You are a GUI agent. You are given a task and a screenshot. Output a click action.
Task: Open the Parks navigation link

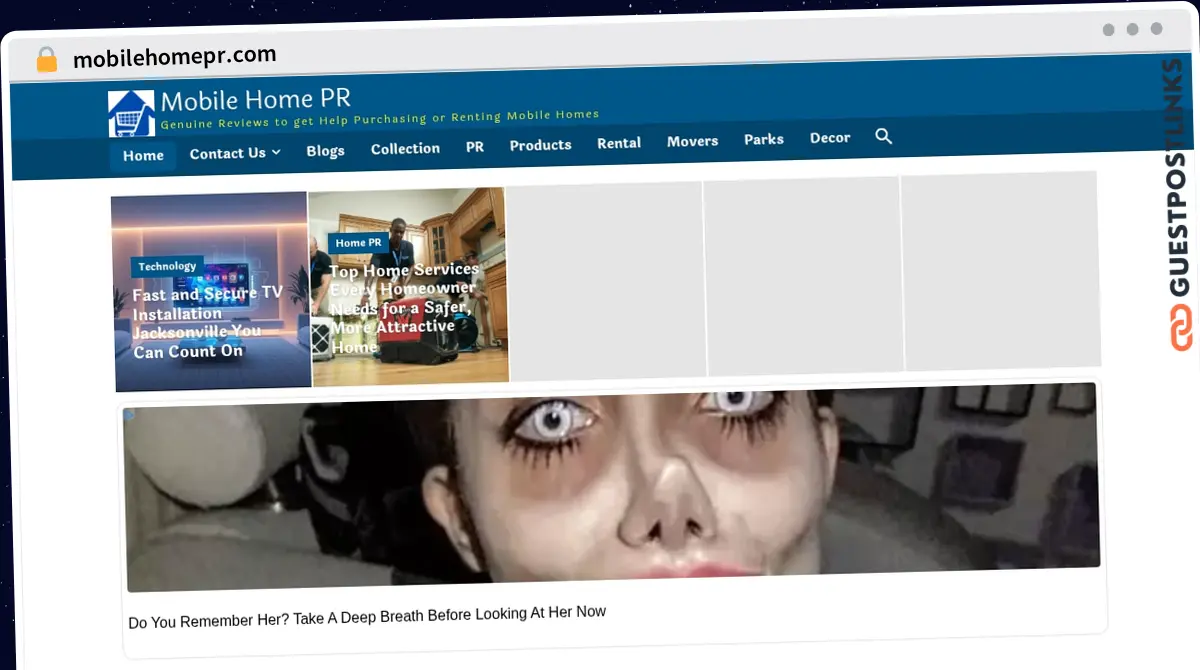[763, 139]
